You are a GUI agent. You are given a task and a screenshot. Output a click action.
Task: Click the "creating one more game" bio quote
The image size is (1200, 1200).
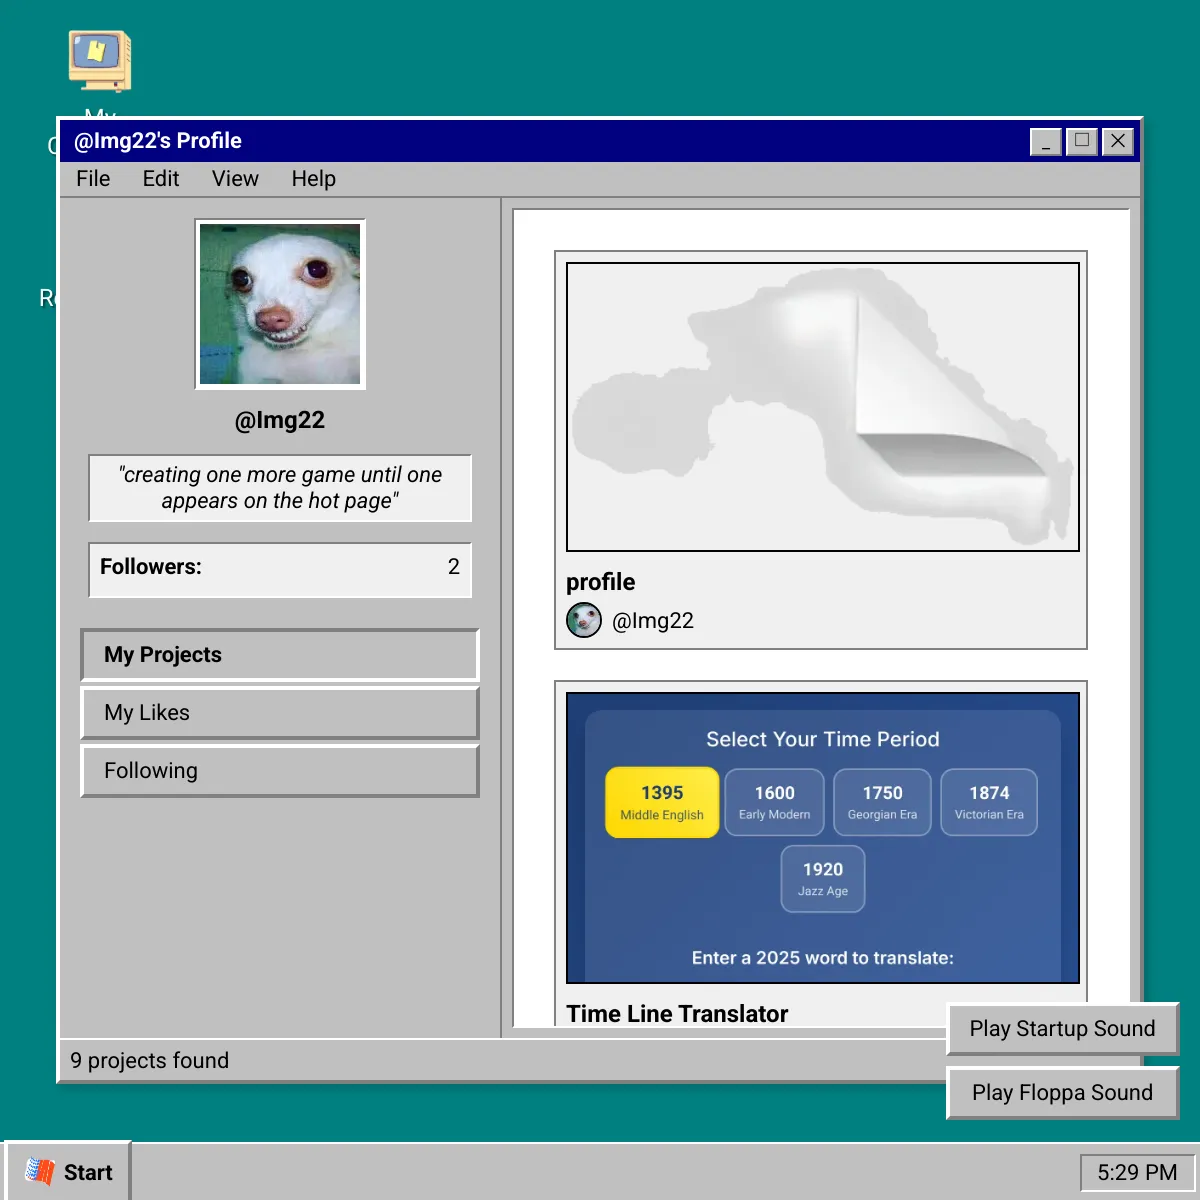(280, 488)
